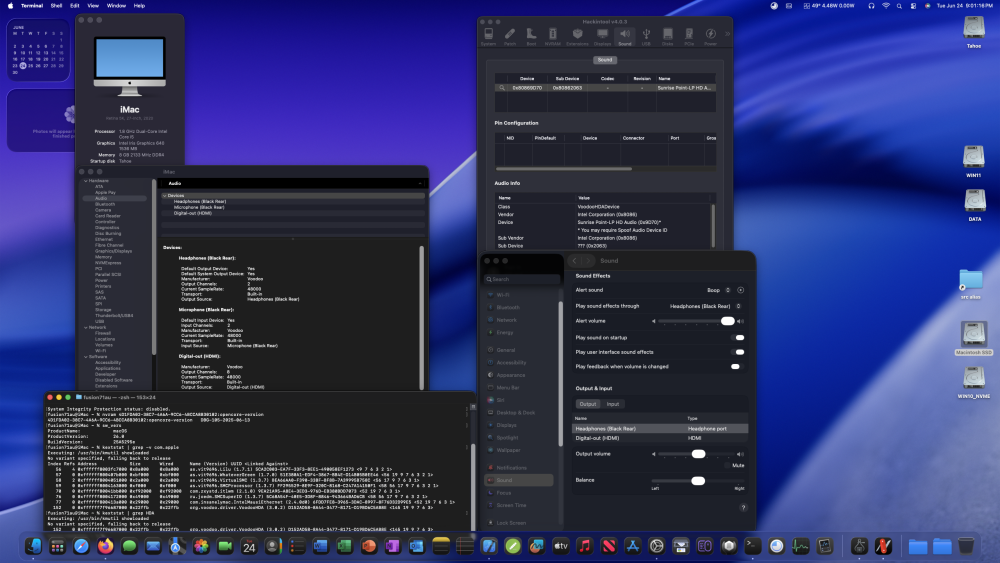Image resolution: width=1000 pixels, height=563 pixels.
Task: Open Sound settings help question mark
Action: tap(743, 508)
